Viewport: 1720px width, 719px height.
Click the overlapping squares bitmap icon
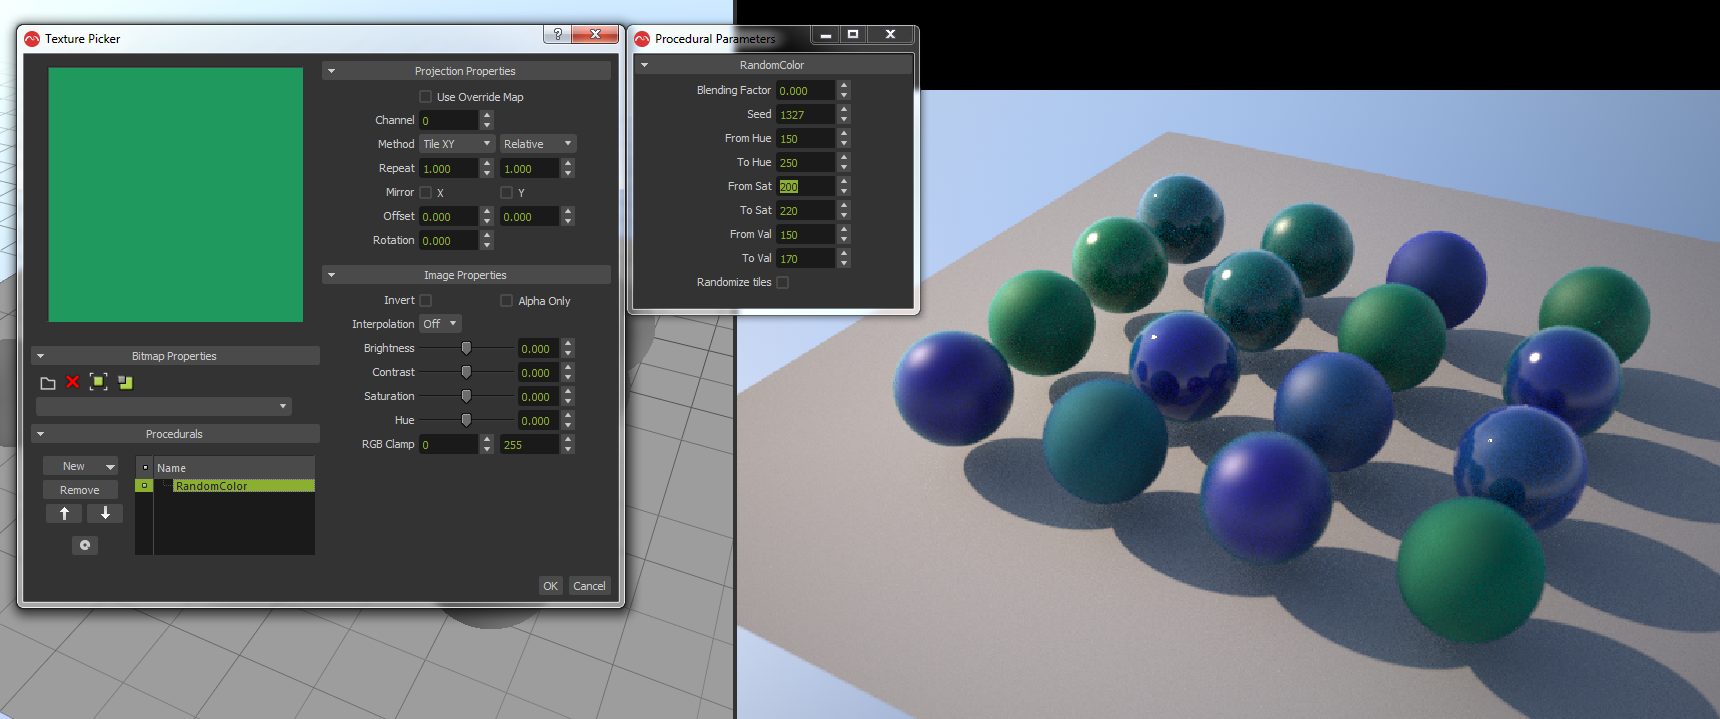point(125,382)
